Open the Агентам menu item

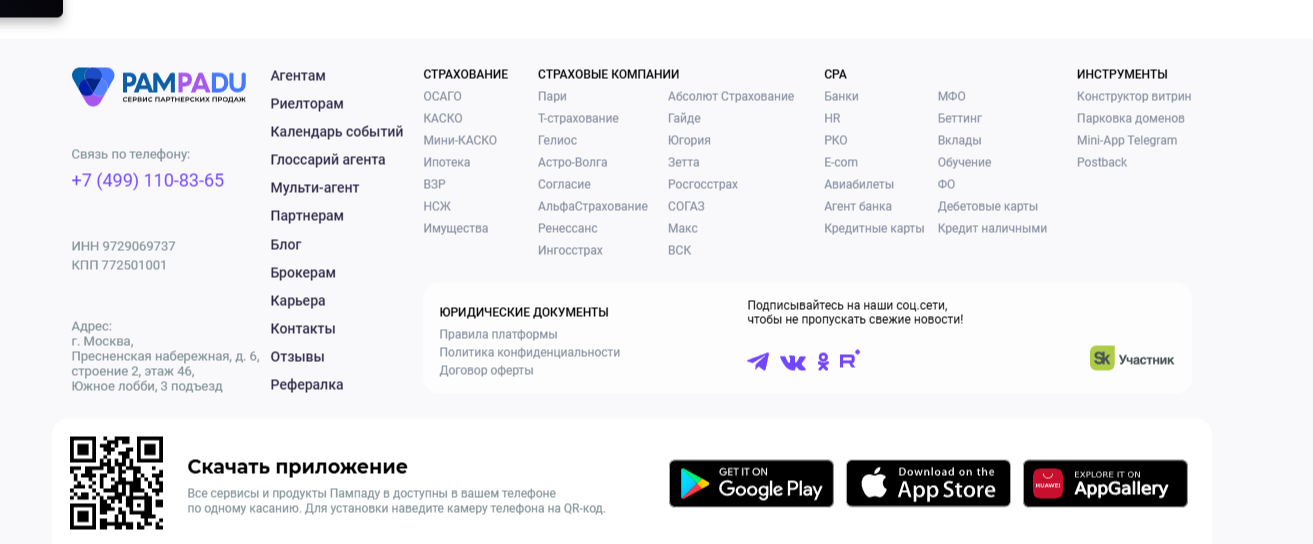pyautogui.click(x=298, y=76)
